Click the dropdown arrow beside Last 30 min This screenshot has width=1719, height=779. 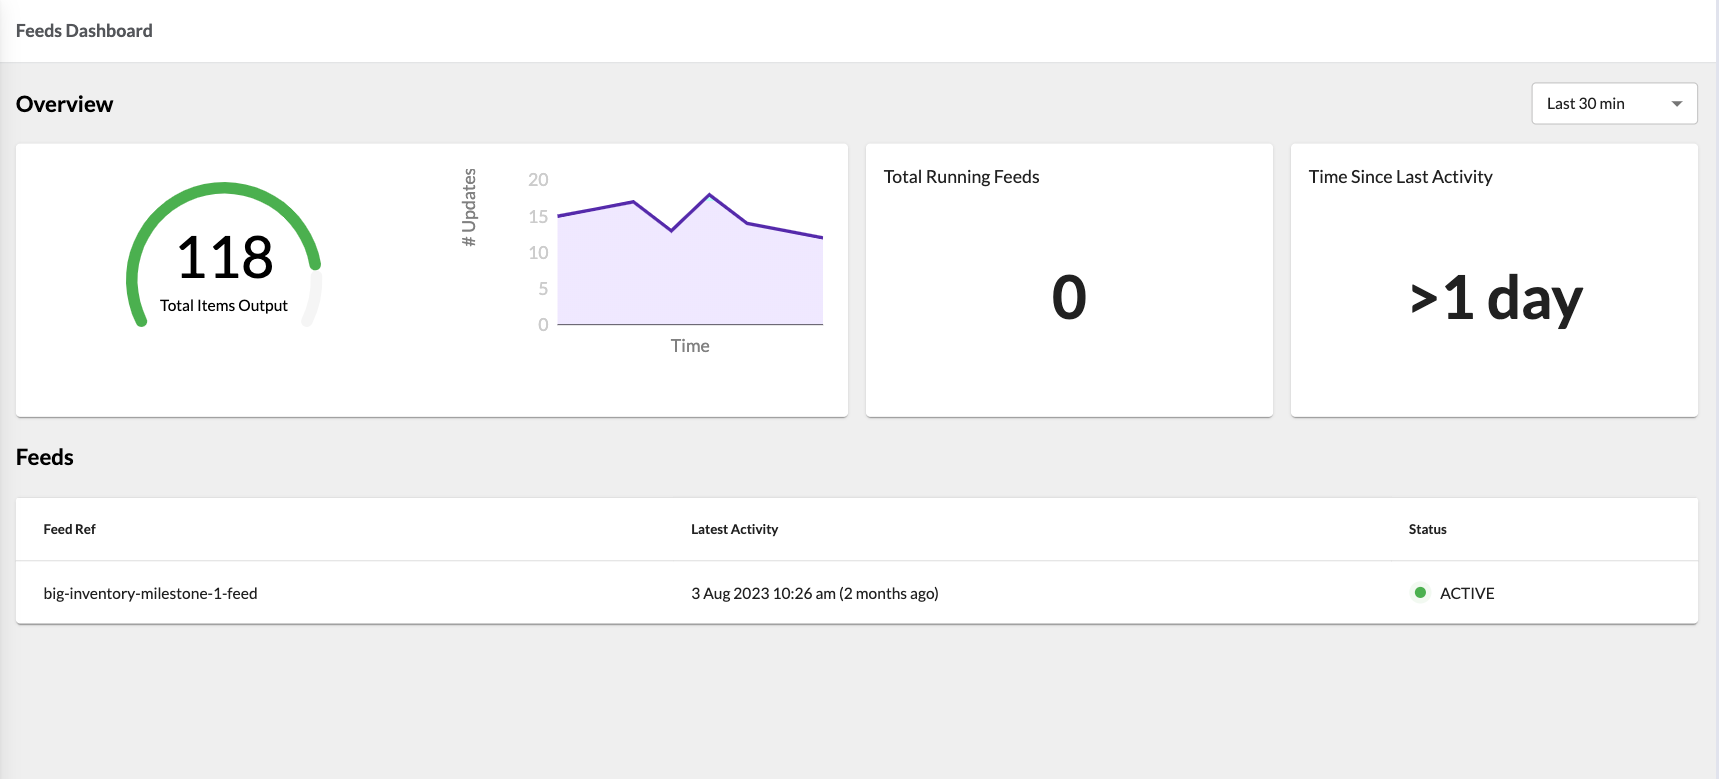(x=1676, y=104)
